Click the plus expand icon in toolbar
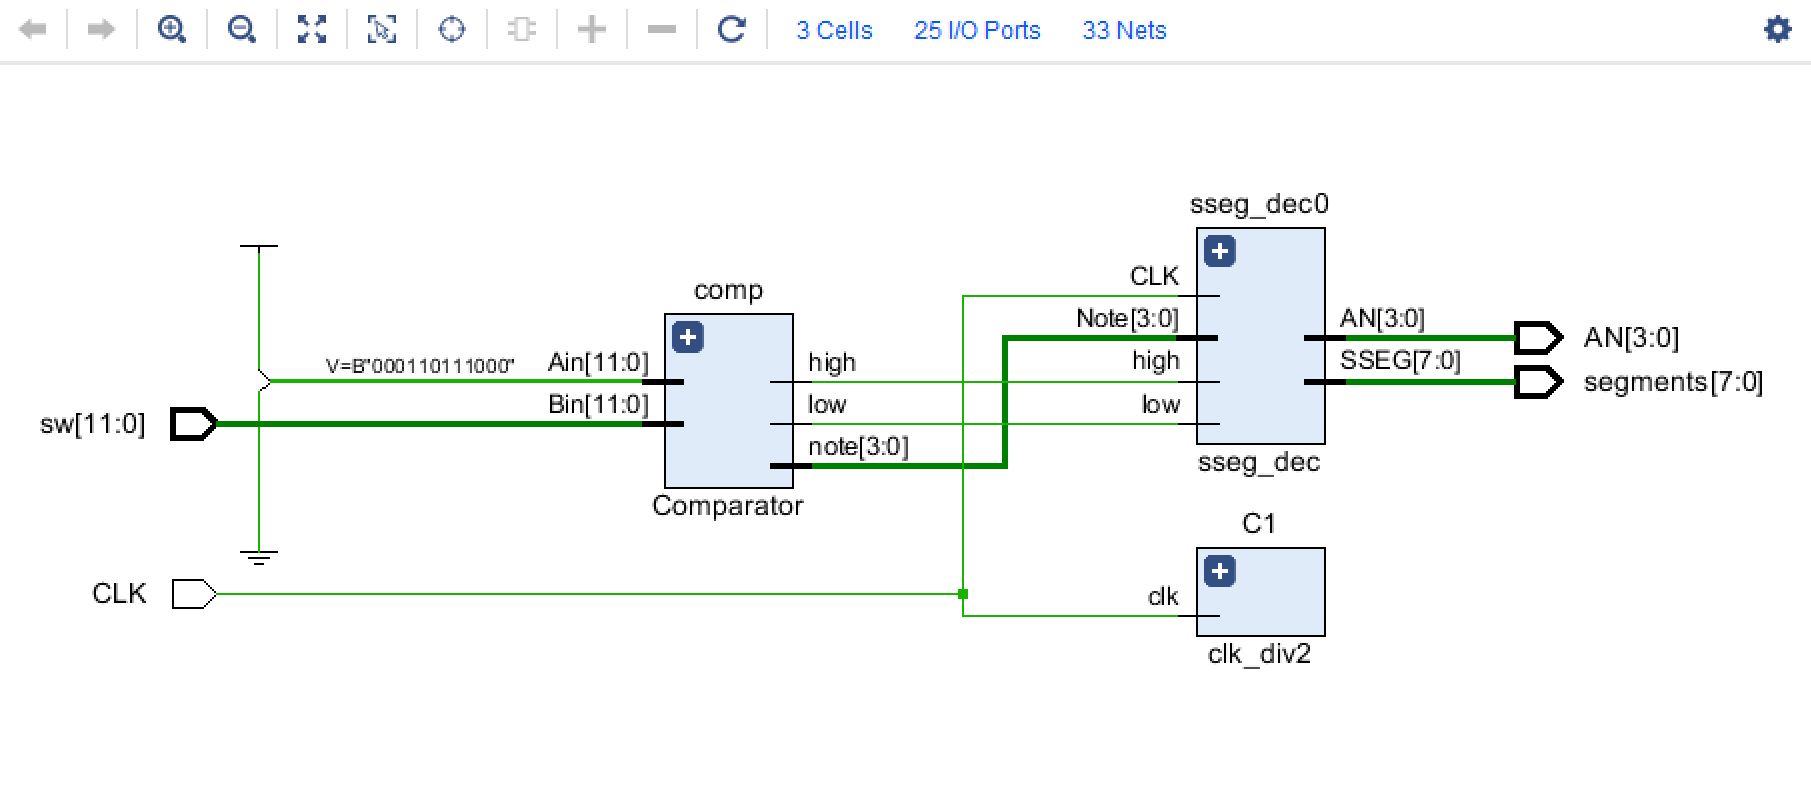 (x=592, y=30)
